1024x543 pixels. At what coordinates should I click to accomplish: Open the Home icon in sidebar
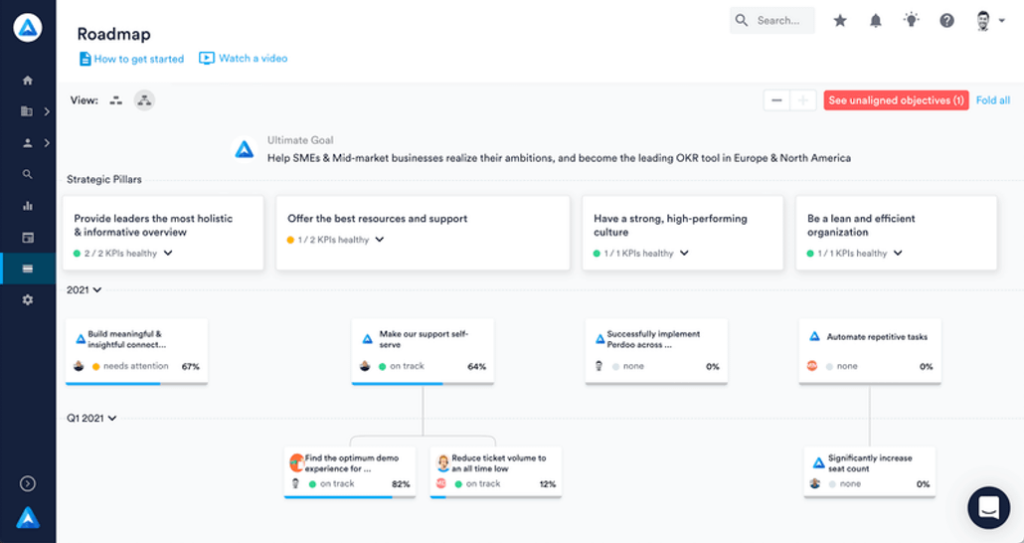coord(27,80)
